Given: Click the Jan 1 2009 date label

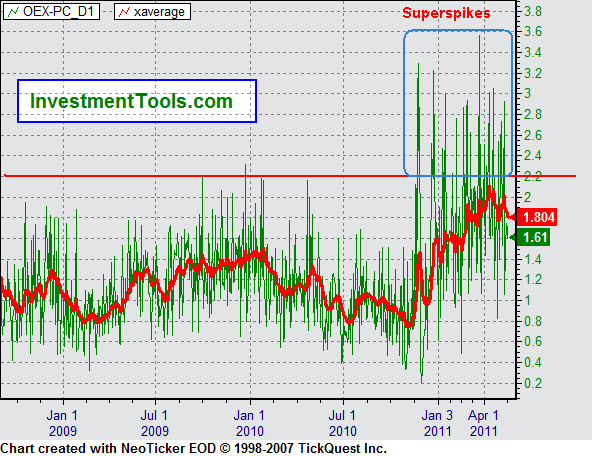Looking at the screenshot, I should [x=63, y=423].
